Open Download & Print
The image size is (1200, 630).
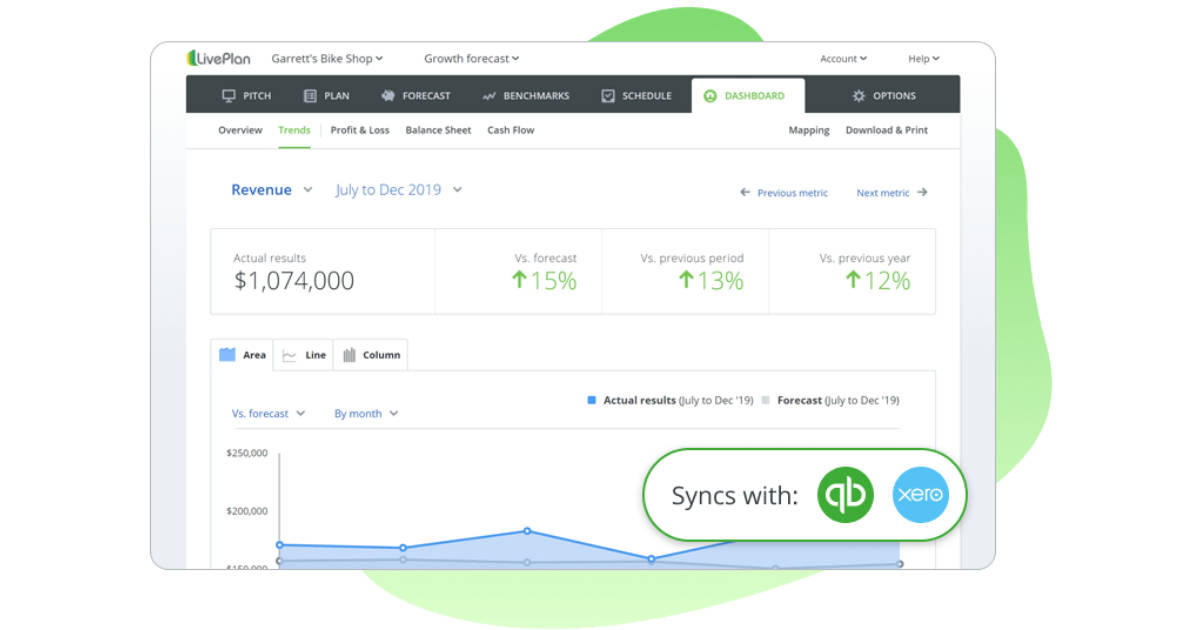886,130
